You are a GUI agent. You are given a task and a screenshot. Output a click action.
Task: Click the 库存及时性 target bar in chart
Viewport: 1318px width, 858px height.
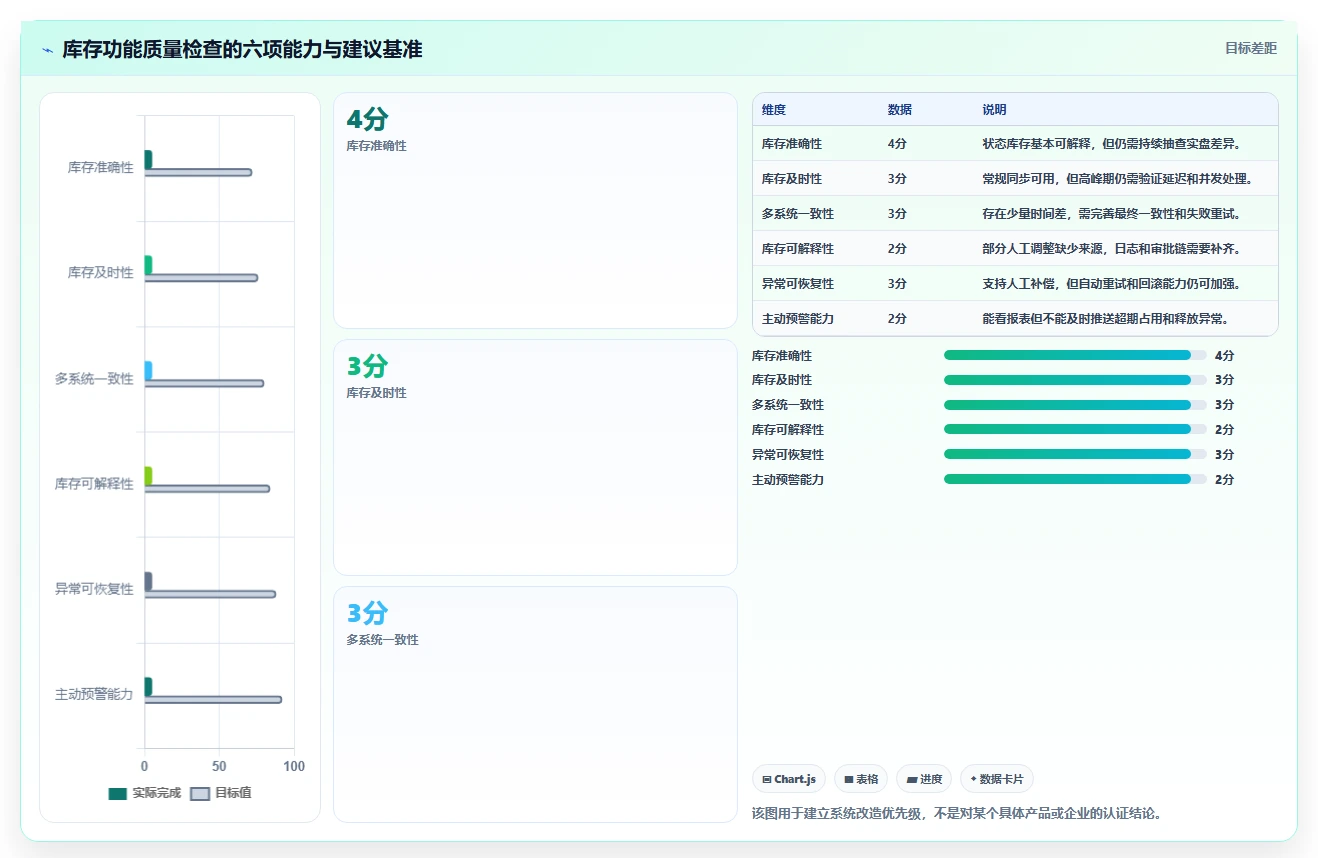[201, 278]
